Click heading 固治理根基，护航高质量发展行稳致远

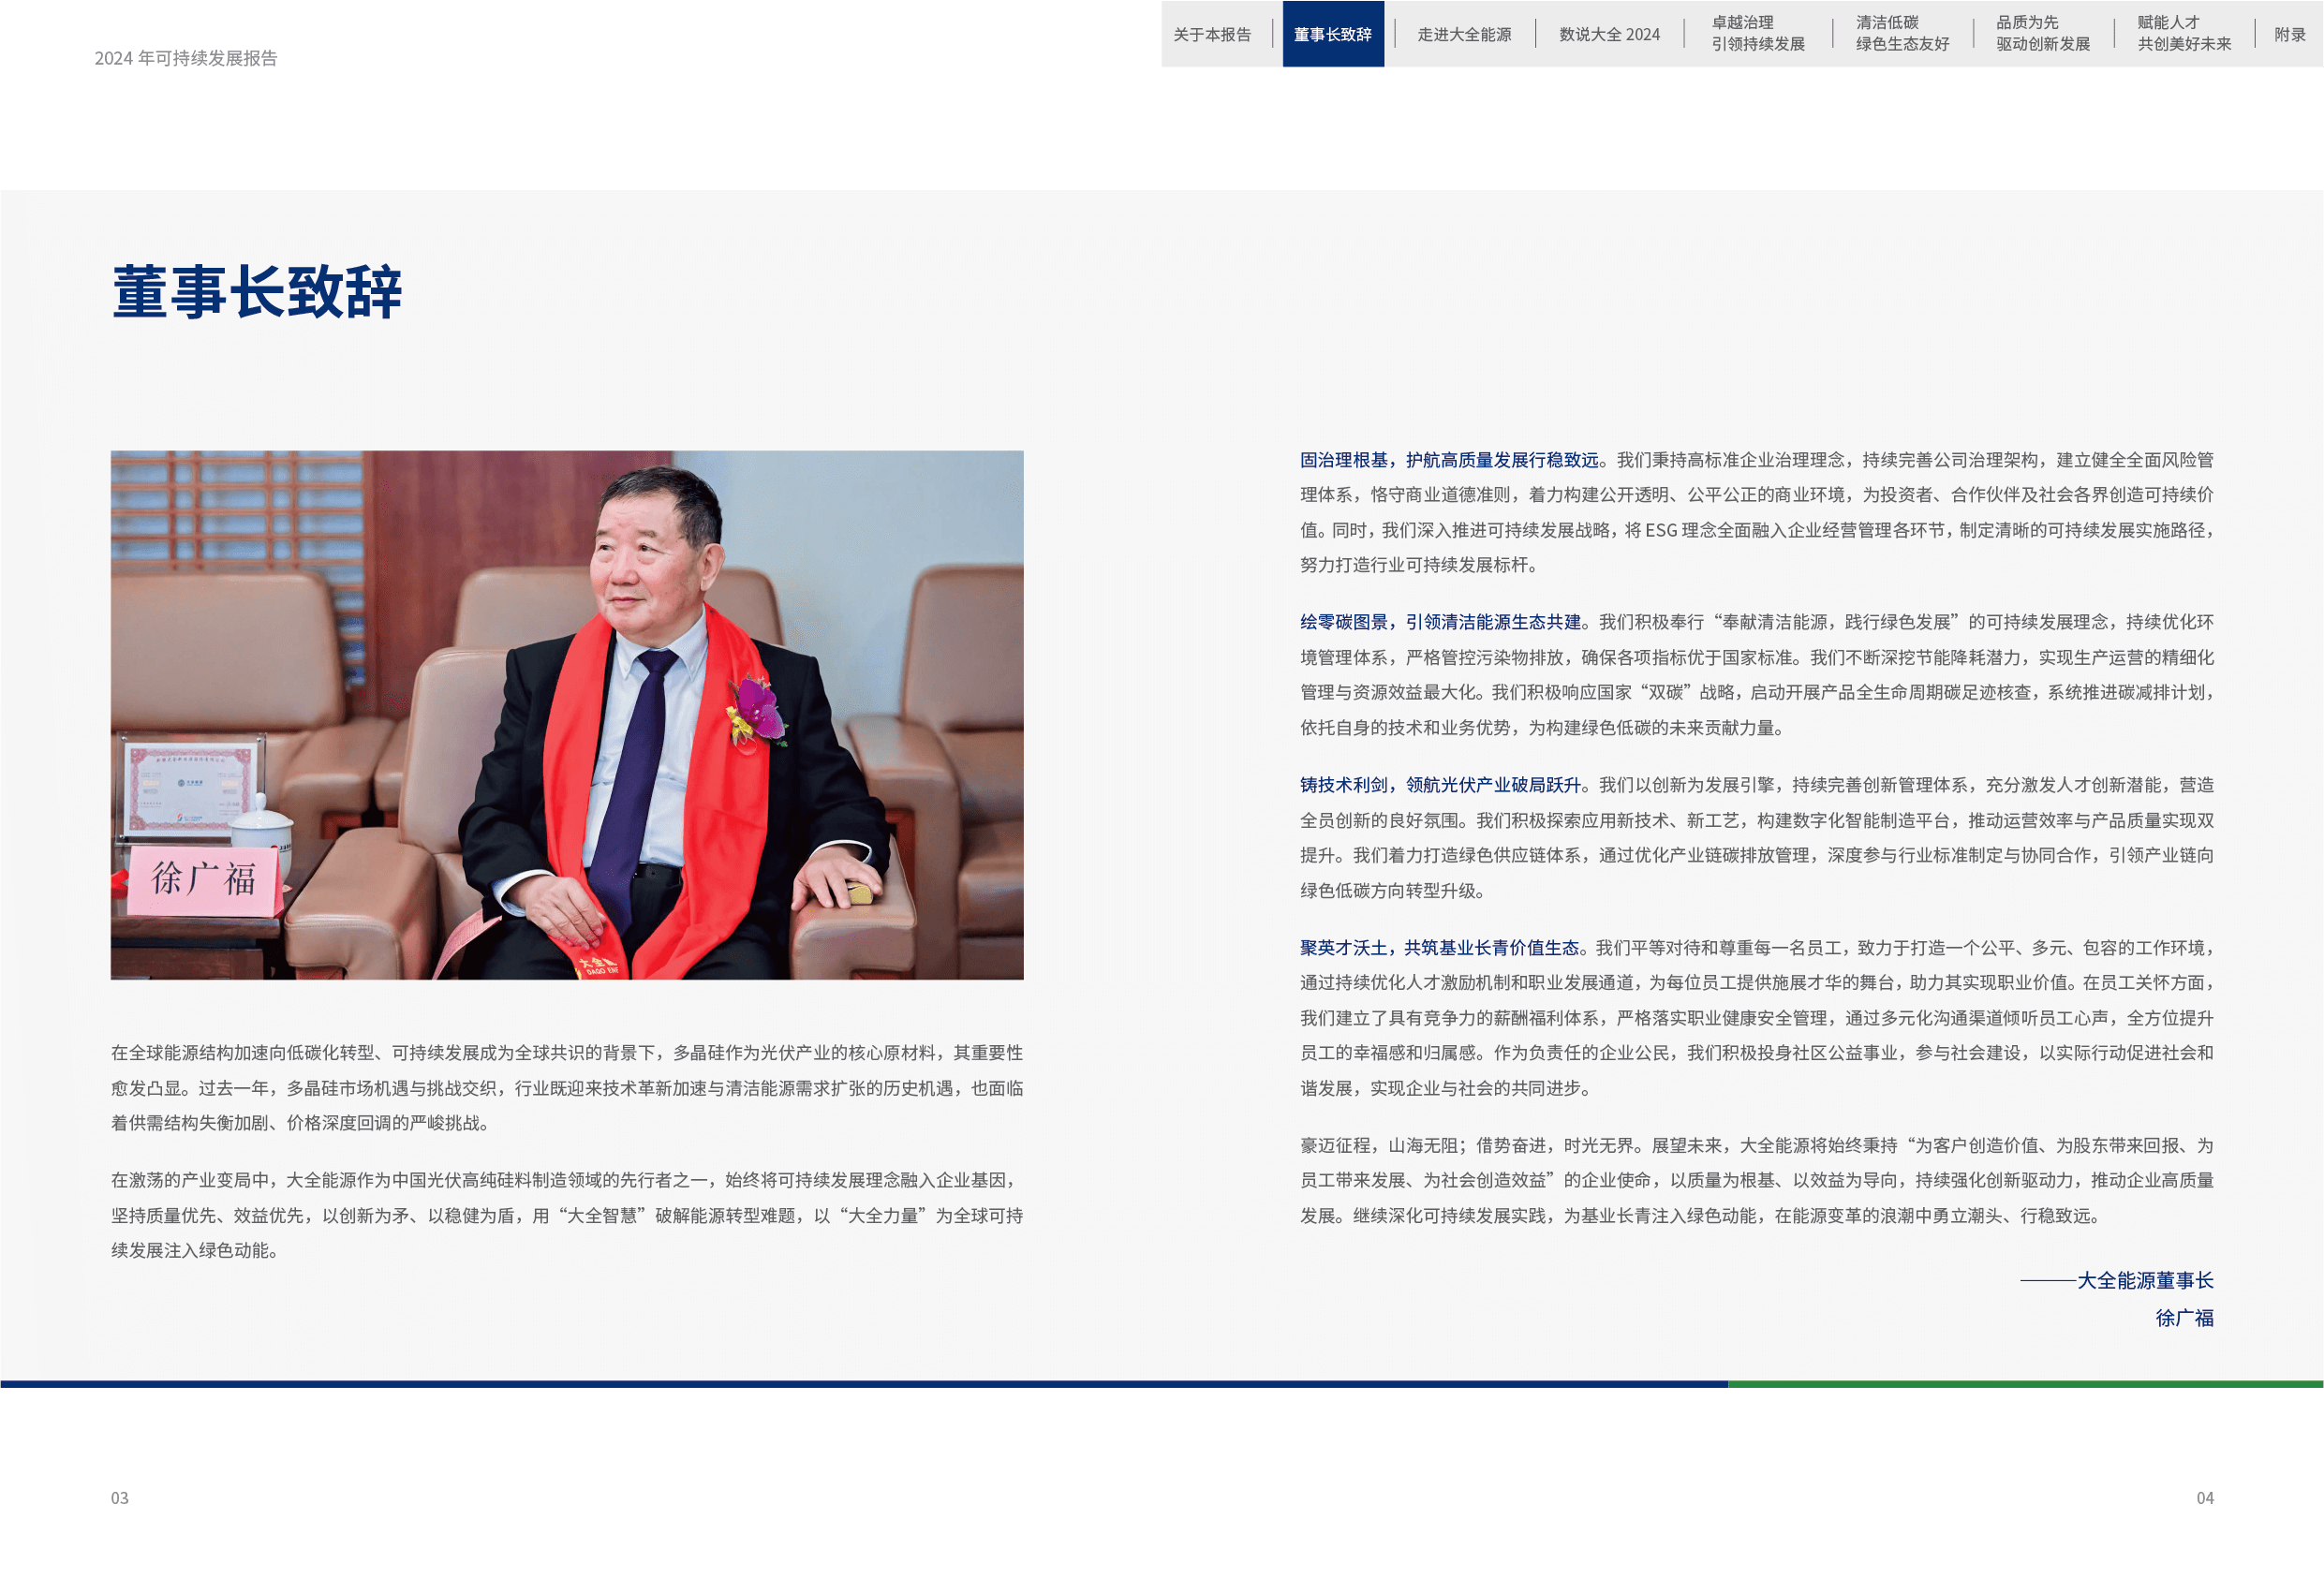1449,459
